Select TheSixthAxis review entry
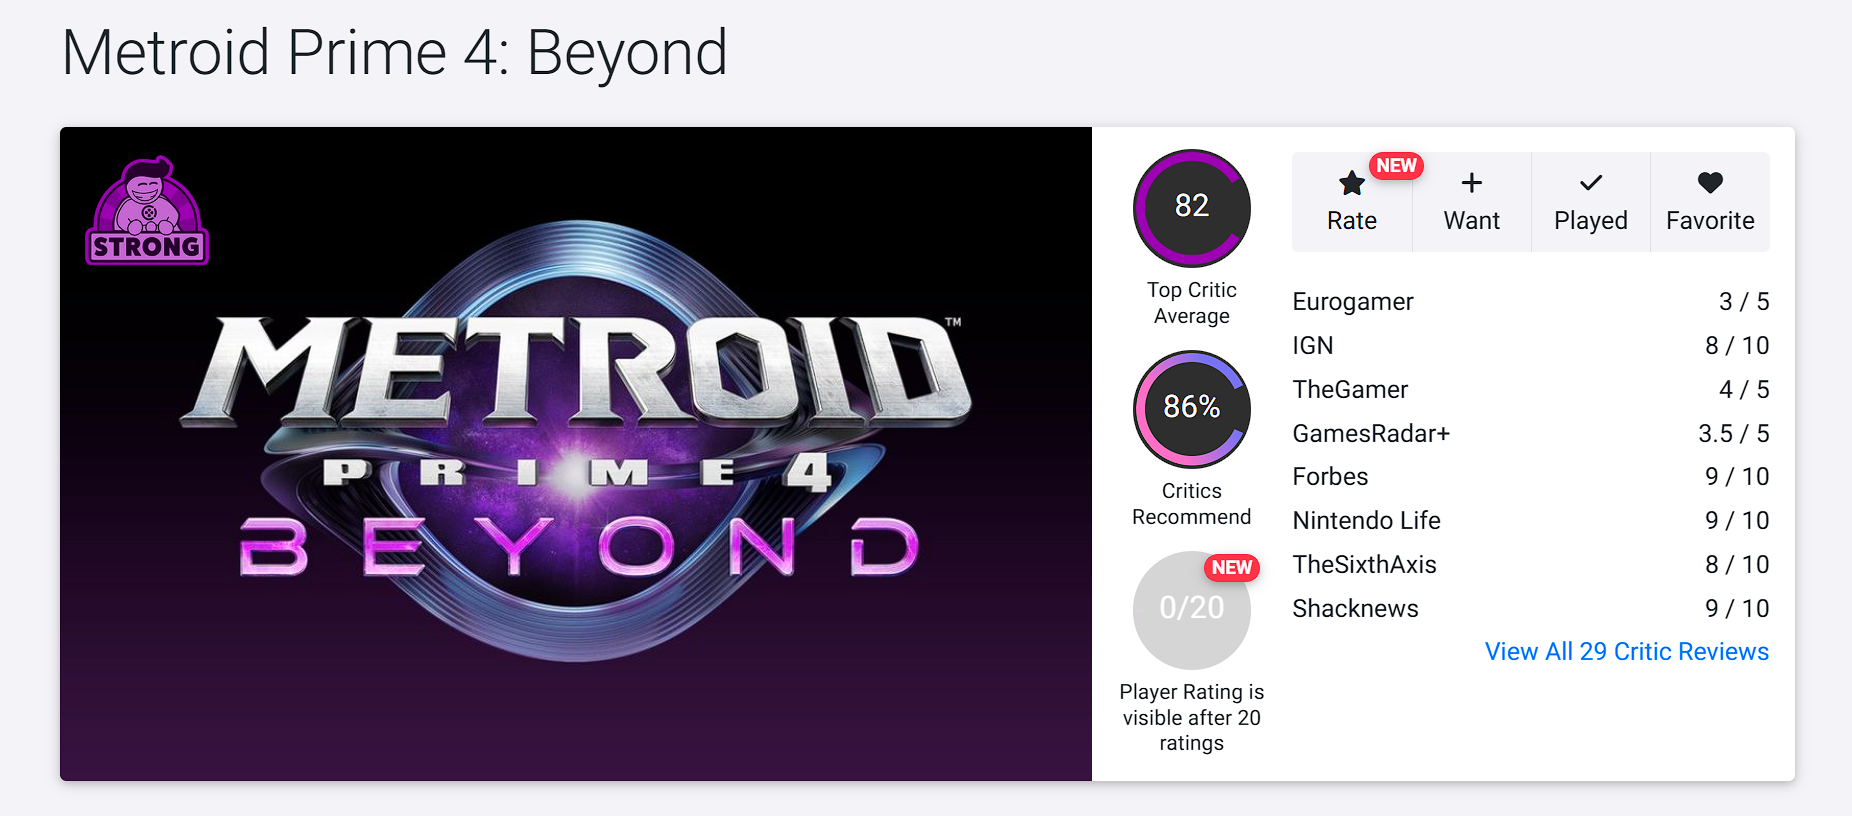The image size is (1852, 816). [1364, 565]
